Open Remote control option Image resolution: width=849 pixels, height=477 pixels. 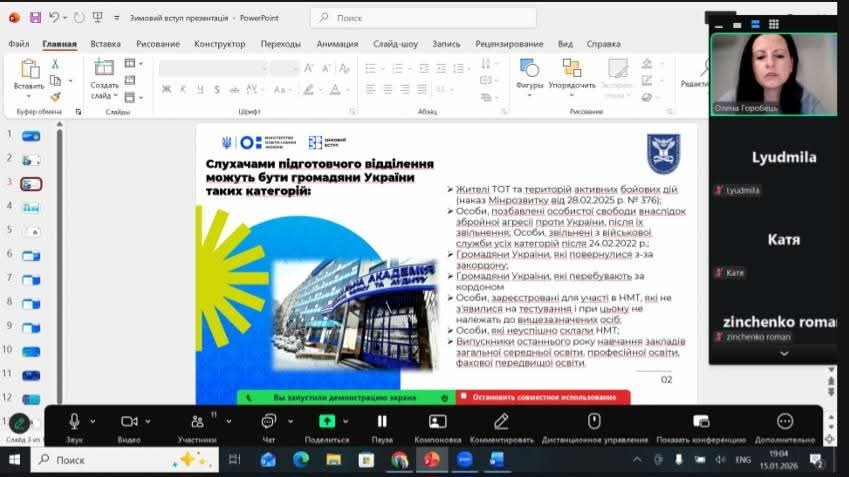coord(594,422)
